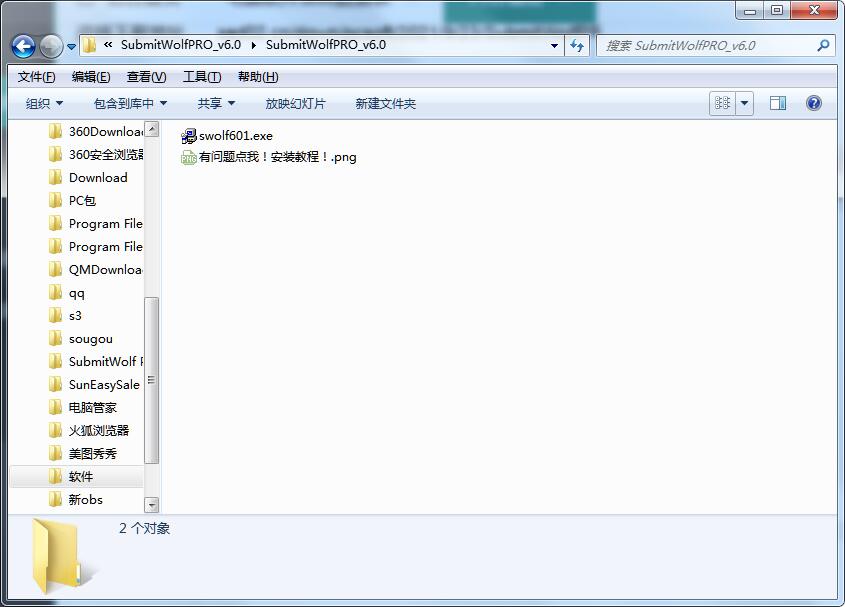Toggle the preview pane icon
The width and height of the screenshot is (845, 607).
pyautogui.click(x=777, y=103)
